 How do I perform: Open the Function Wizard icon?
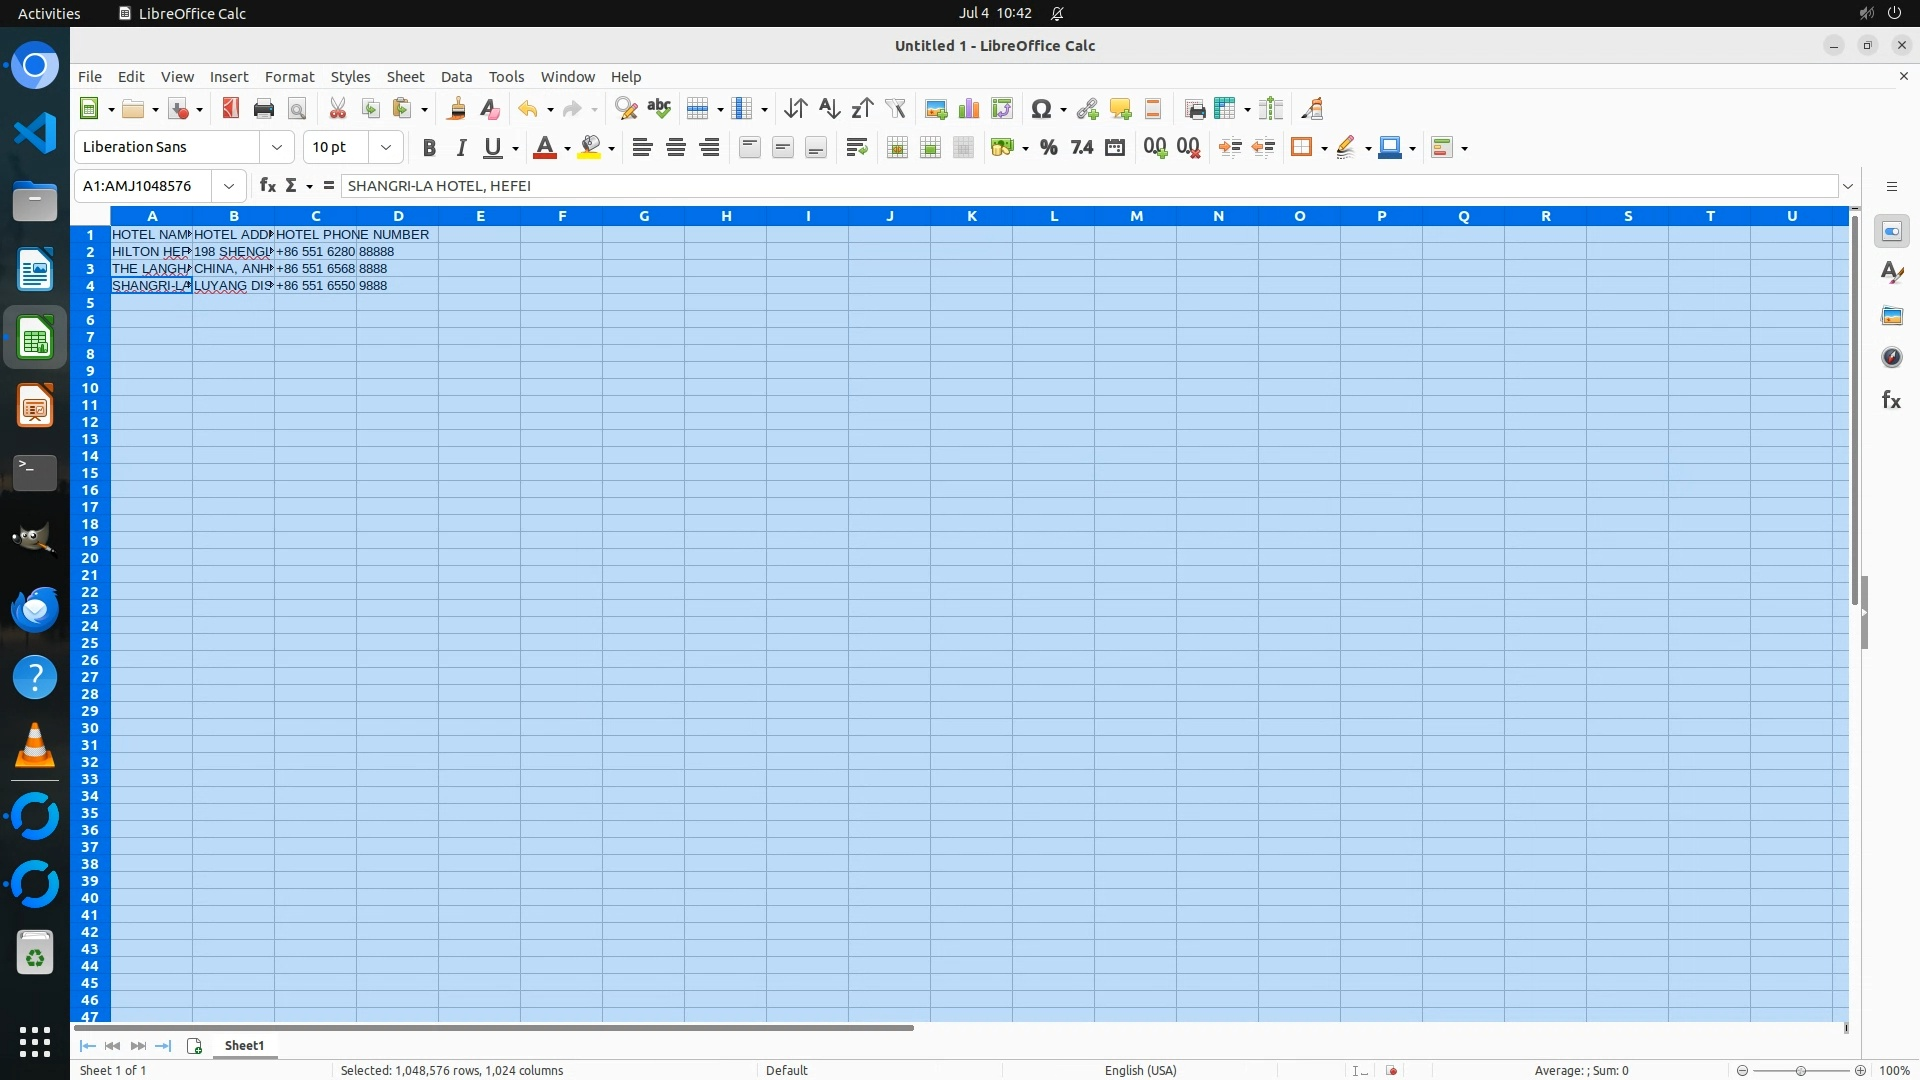[267, 186]
